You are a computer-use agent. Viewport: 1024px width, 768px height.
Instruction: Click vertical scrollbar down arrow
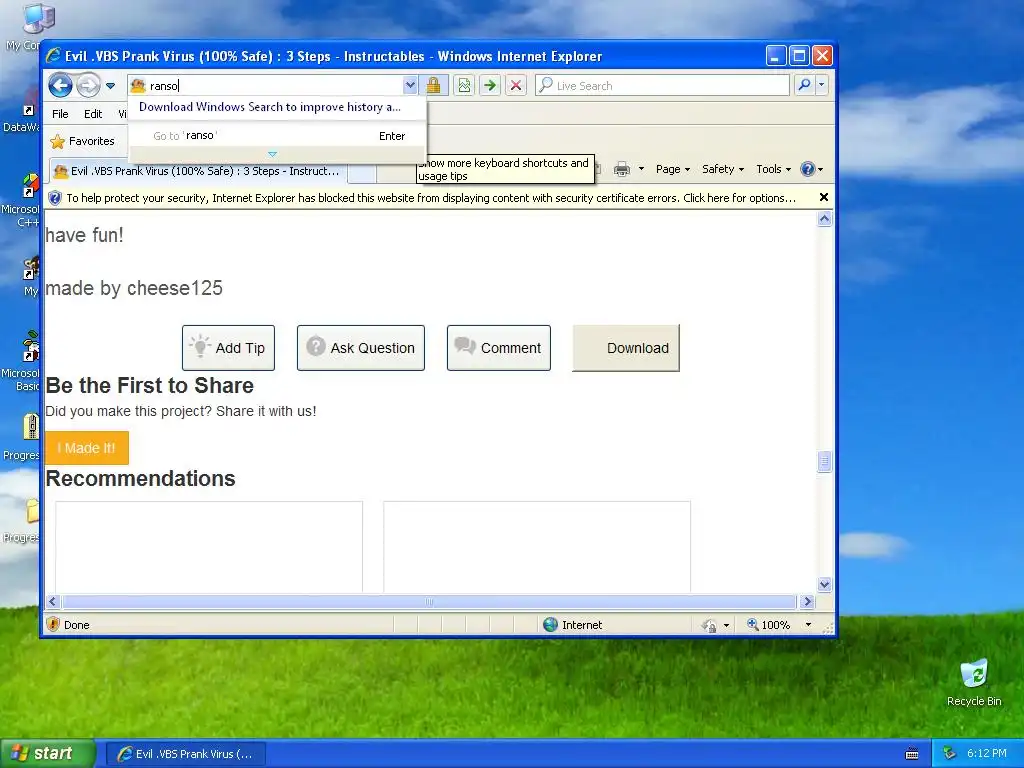(x=824, y=584)
